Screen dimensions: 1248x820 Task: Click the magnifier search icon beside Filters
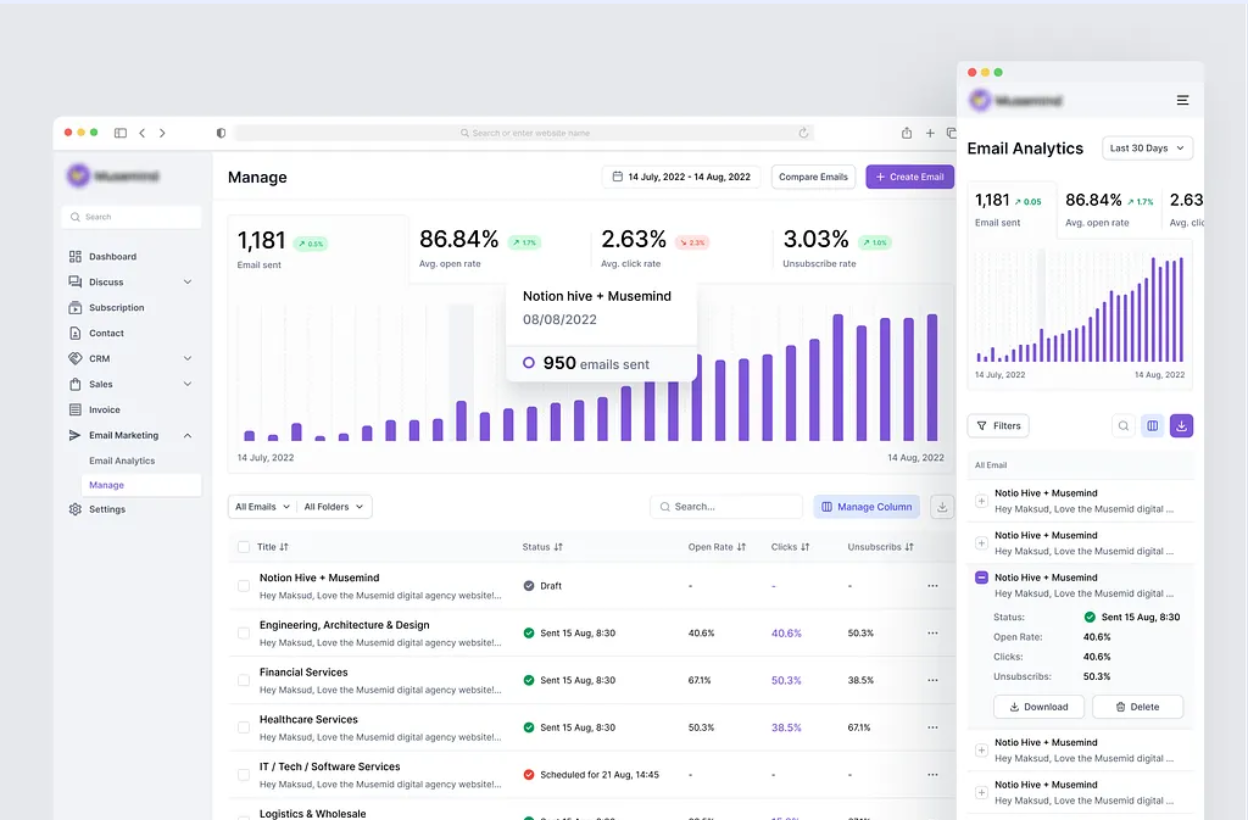1123,426
